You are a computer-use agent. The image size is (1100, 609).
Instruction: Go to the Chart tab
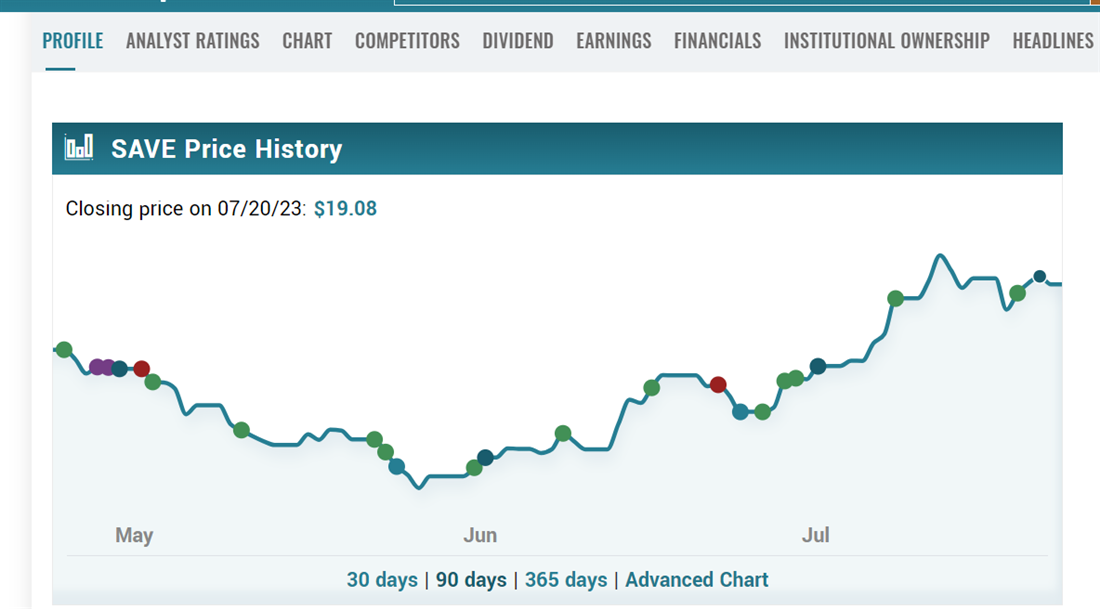307,41
